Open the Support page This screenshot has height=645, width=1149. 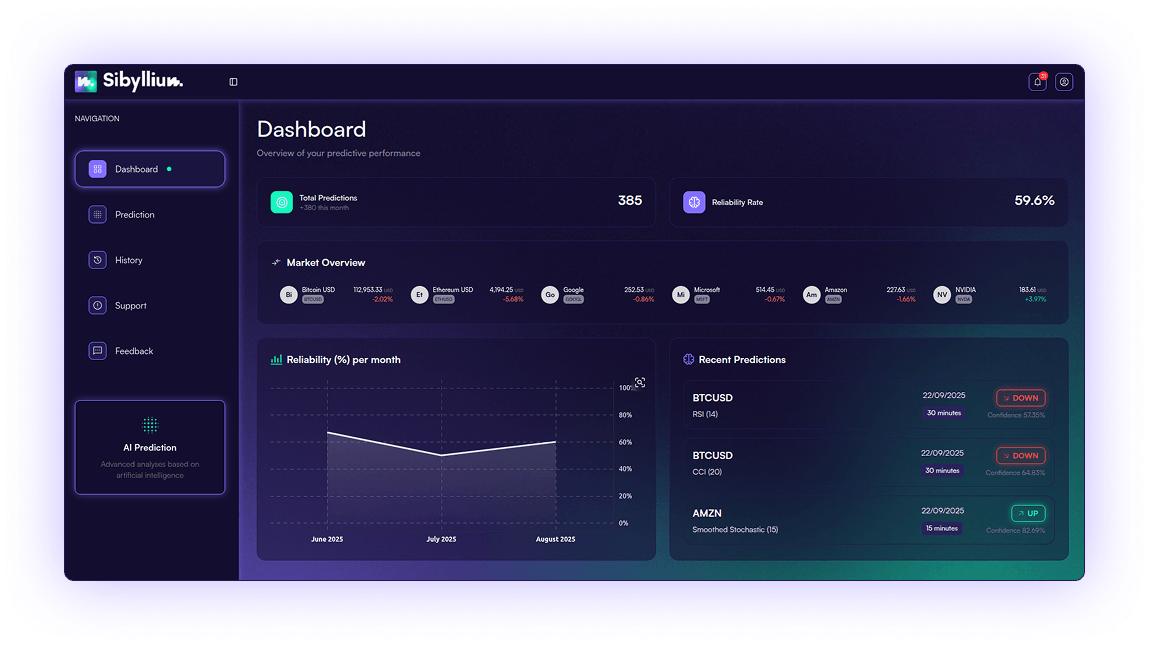(x=130, y=306)
